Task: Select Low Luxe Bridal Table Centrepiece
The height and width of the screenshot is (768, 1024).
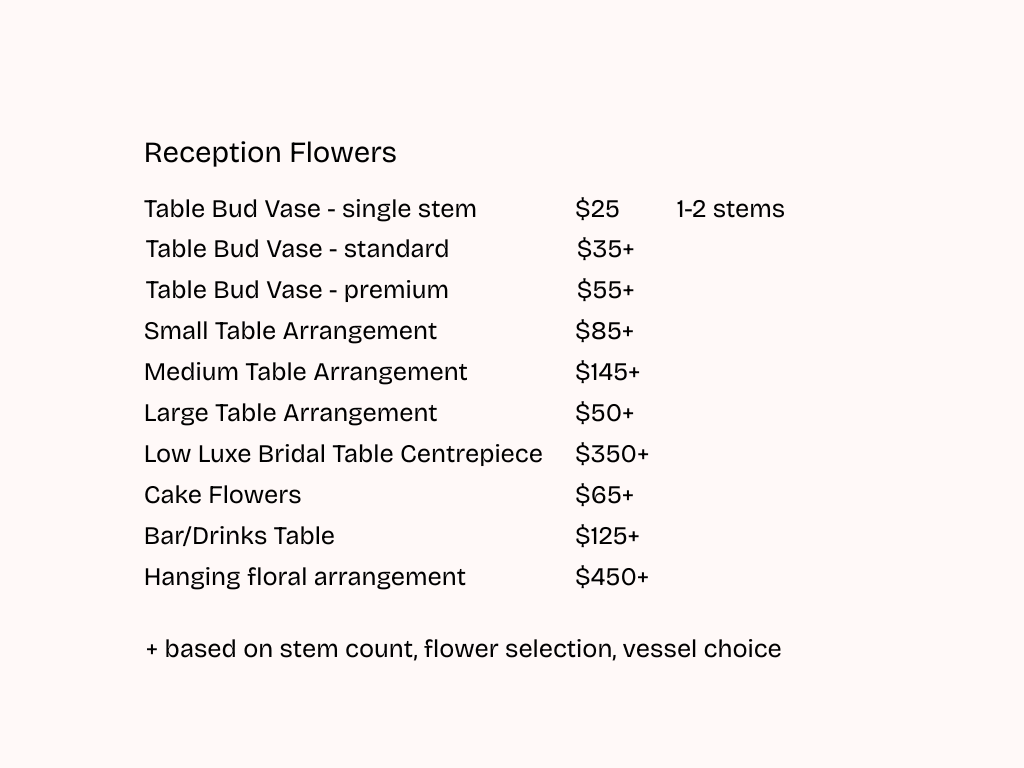Action: [x=344, y=455]
